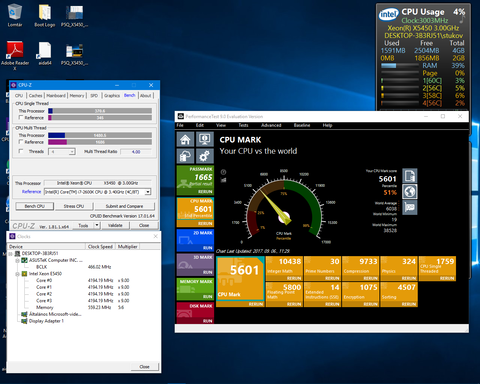Open the Tools dropdown arrow in CPU-Z
The image size is (480, 384).
pyautogui.click(x=97, y=226)
